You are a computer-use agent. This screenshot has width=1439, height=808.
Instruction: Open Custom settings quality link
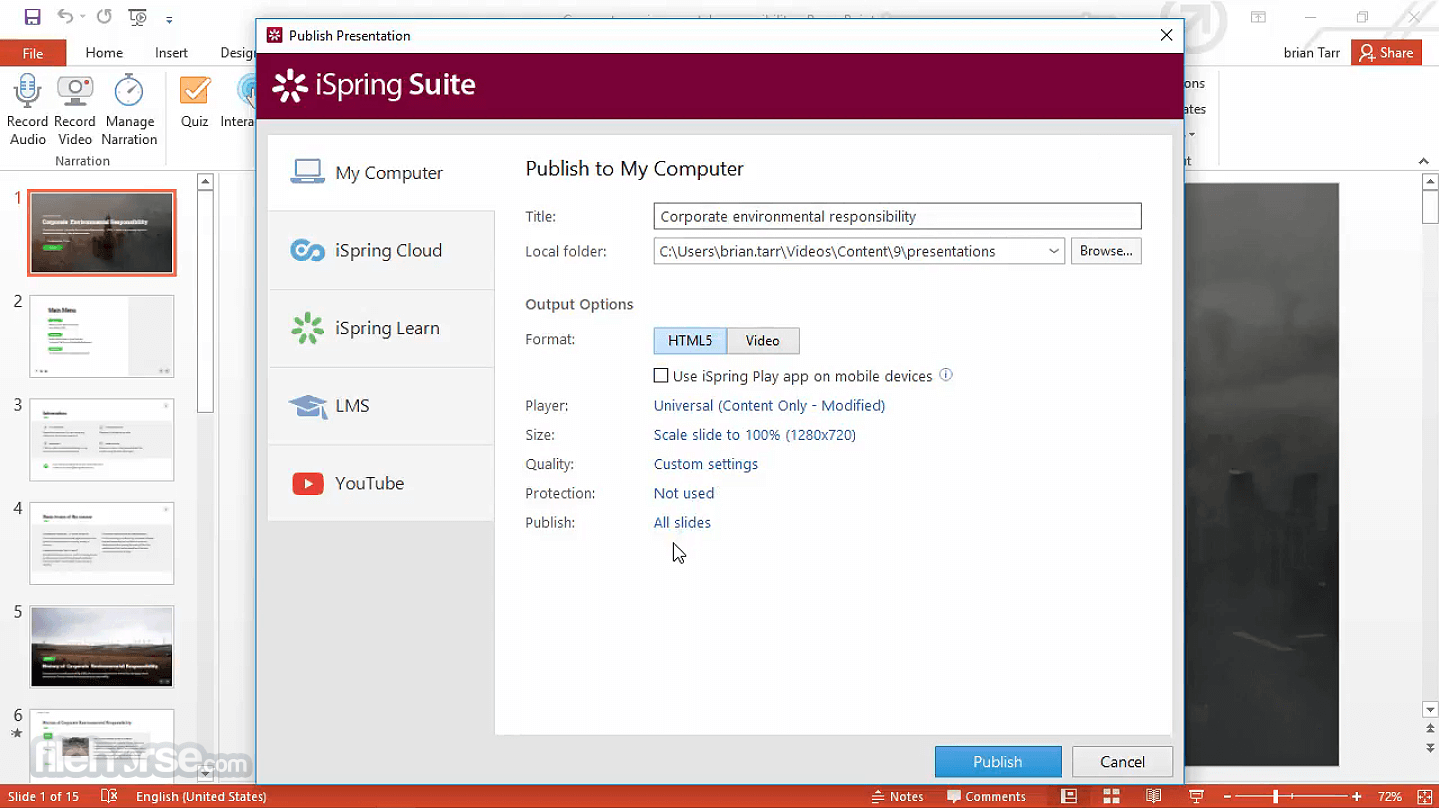click(706, 464)
